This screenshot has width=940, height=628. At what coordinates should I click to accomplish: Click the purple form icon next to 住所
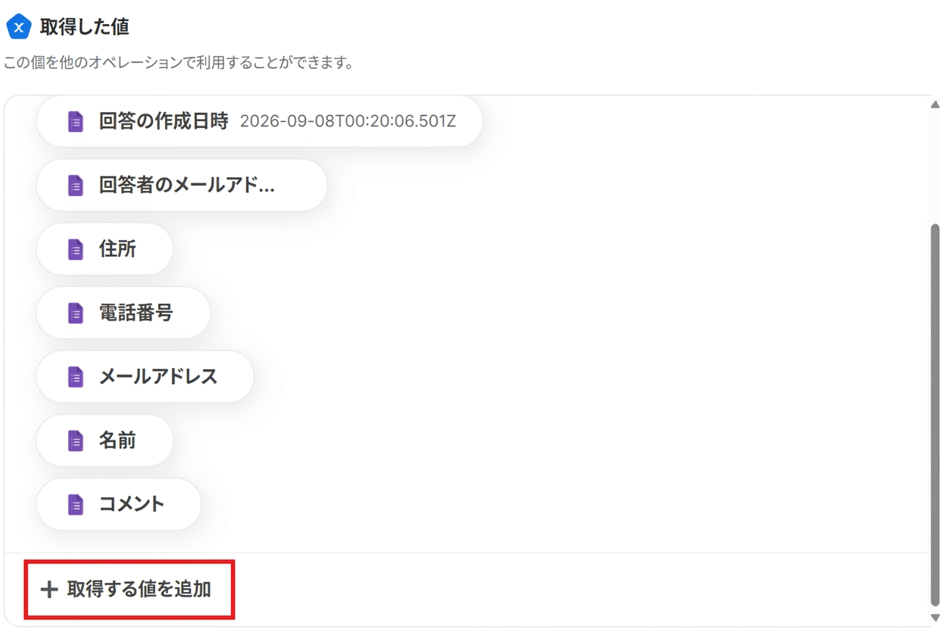tap(76, 249)
